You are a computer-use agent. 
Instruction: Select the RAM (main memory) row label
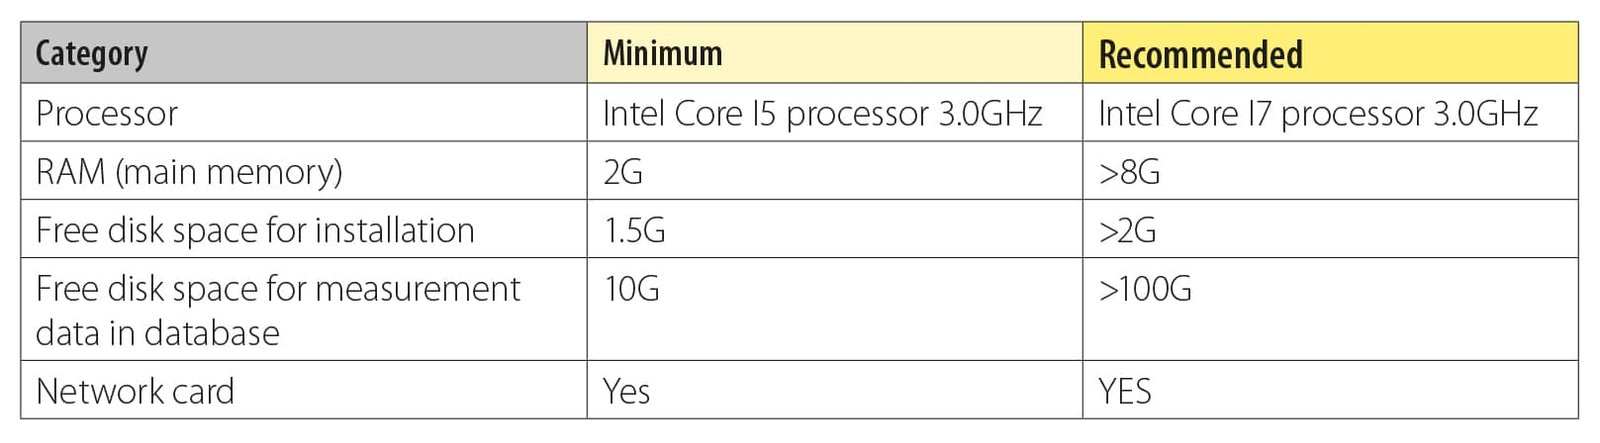[x=189, y=172]
